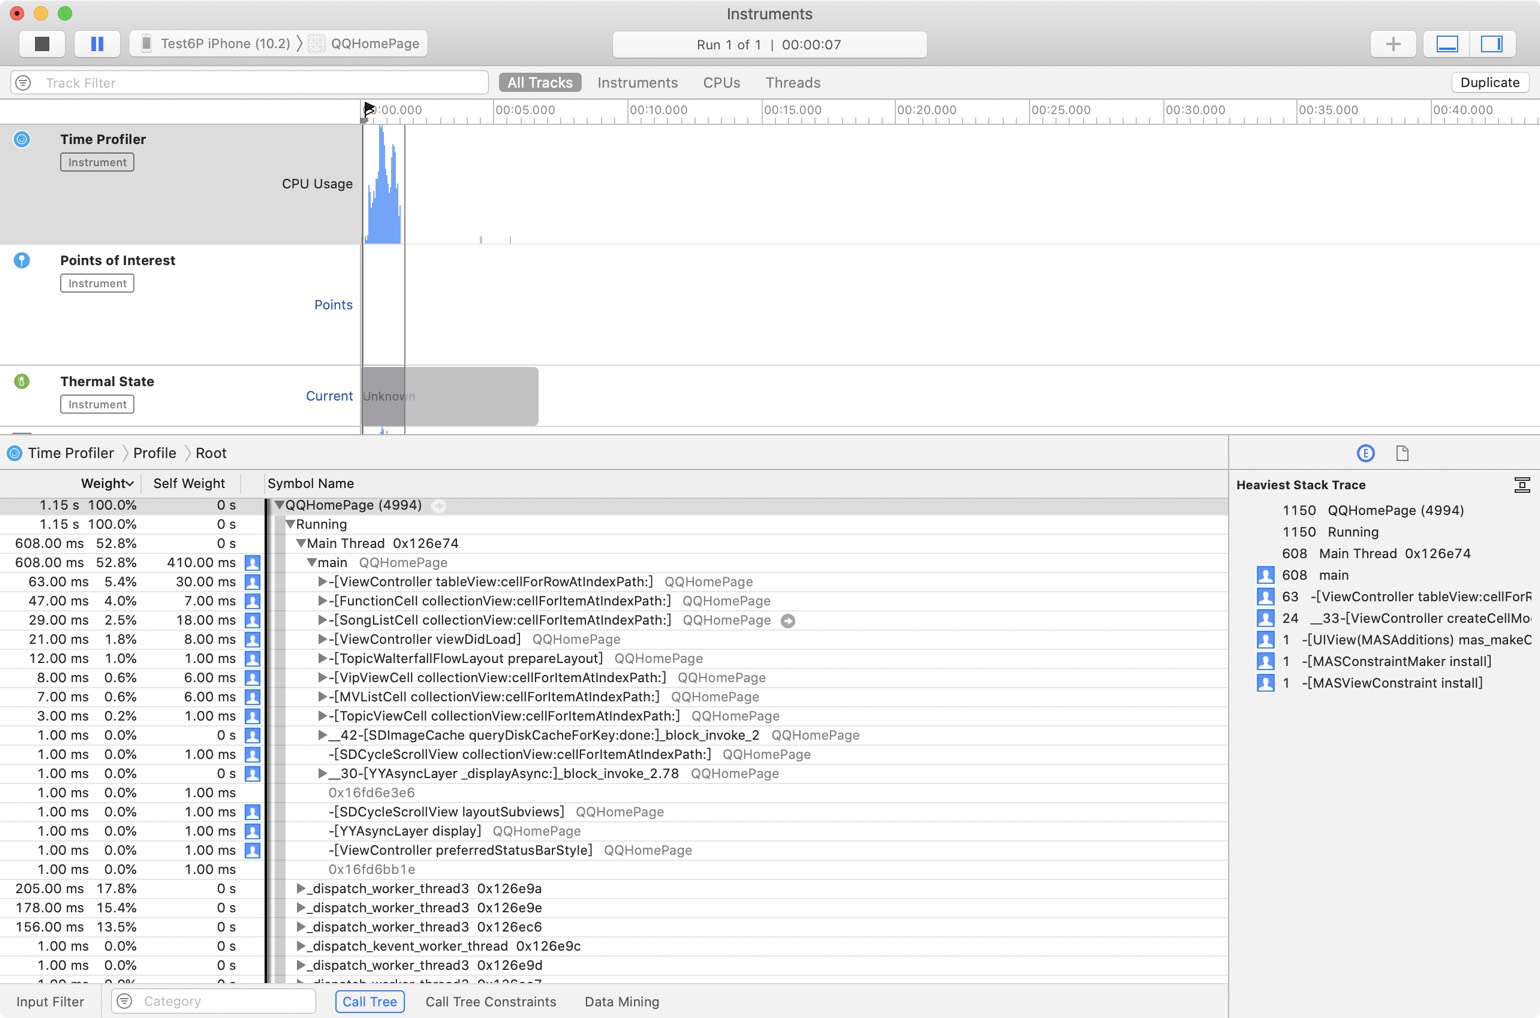Viewport: 1540px width, 1018px height.
Task: Expand the first _dispatch_worker_thread3 row
Action: pyautogui.click(x=300, y=889)
